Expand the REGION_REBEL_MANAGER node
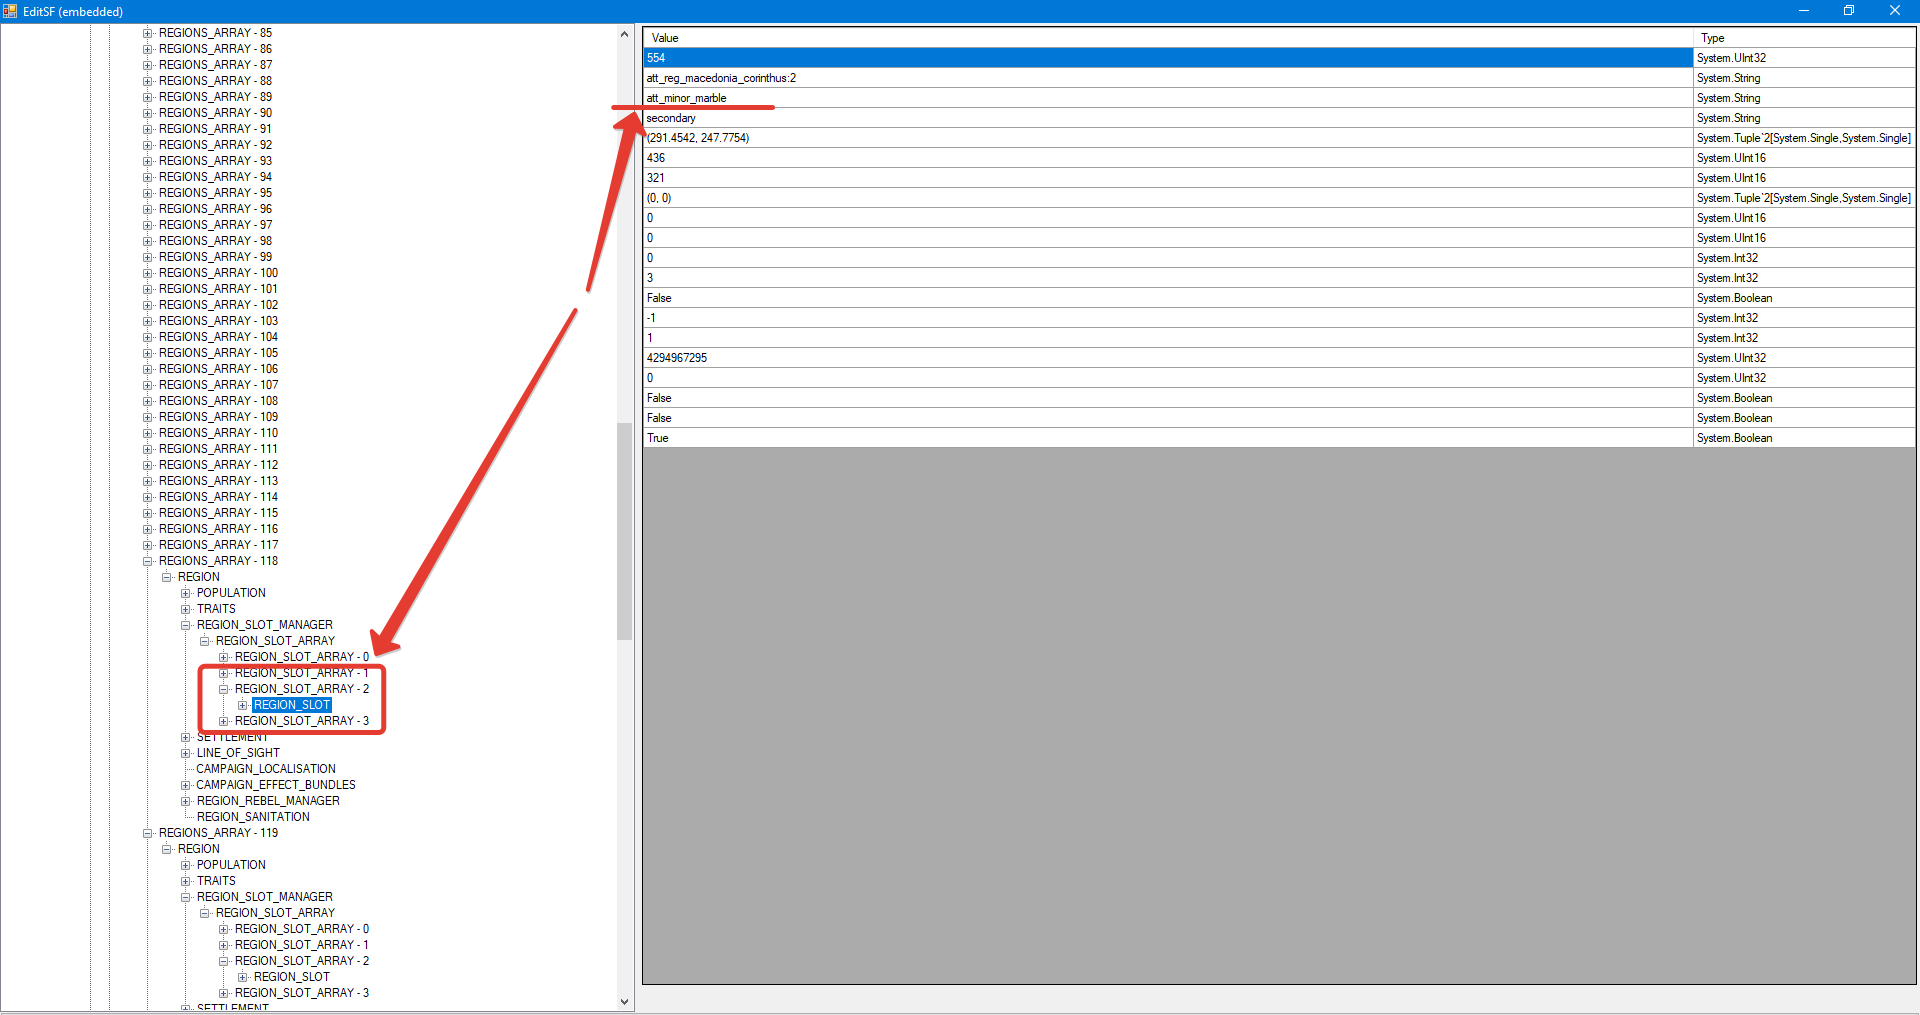Screen dimensions: 1920x1015 click(x=186, y=801)
